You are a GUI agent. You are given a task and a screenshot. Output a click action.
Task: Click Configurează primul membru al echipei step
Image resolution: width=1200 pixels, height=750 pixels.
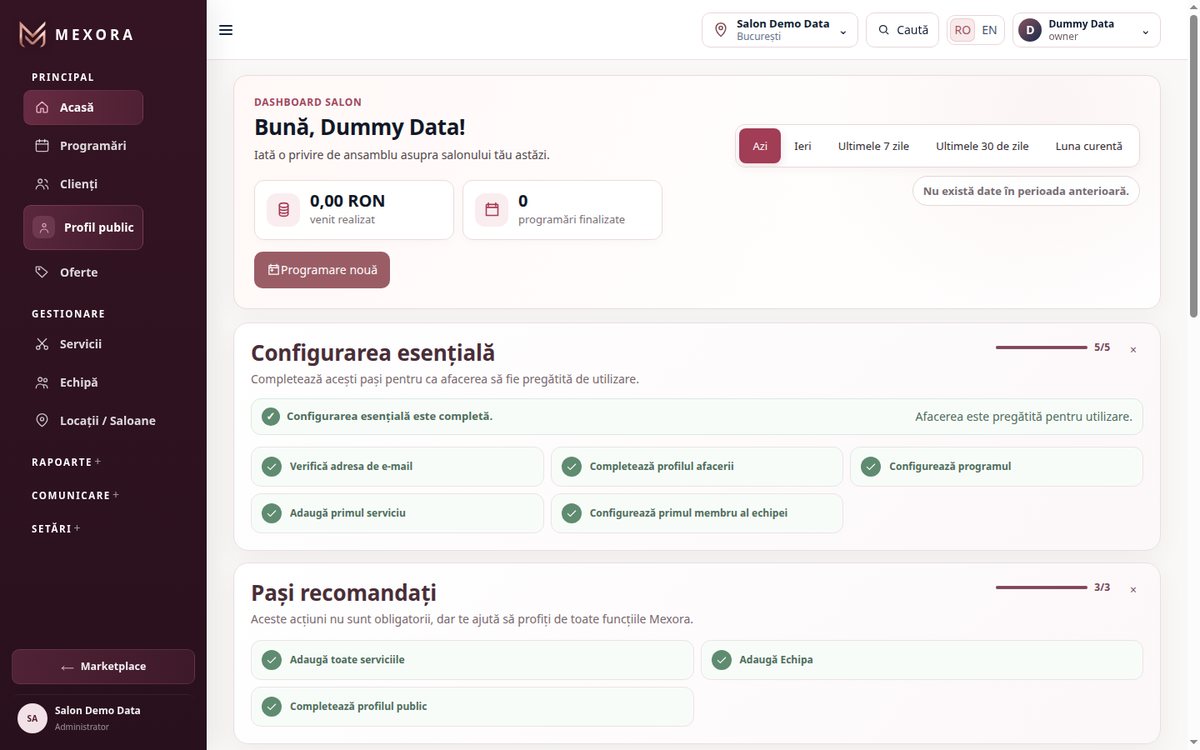[x=697, y=513]
